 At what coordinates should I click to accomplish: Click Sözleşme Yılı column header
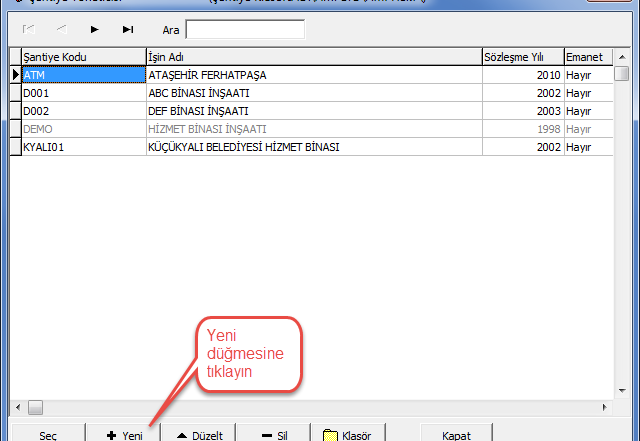pyautogui.click(x=521, y=57)
